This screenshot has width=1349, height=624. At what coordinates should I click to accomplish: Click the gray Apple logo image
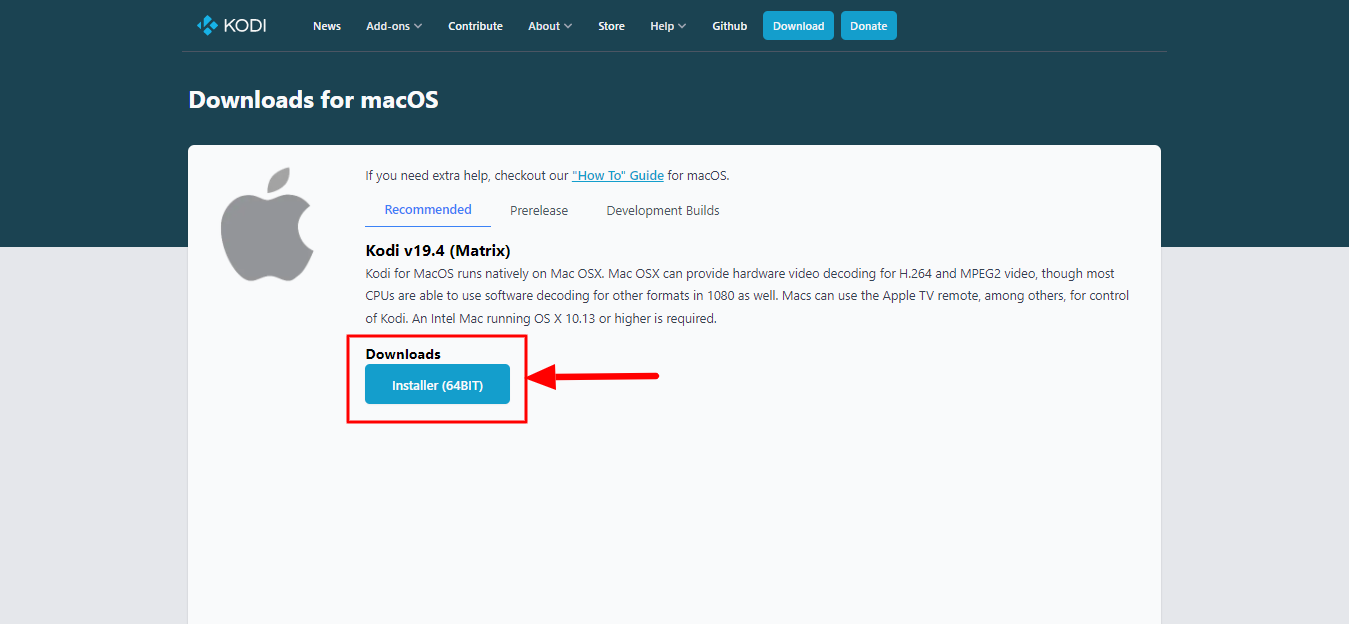coord(266,224)
